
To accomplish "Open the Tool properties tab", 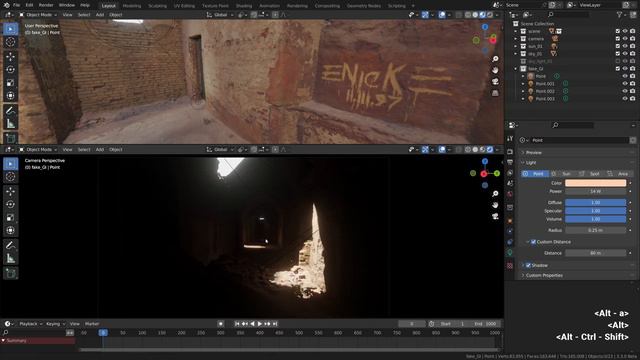I will 510,139.
